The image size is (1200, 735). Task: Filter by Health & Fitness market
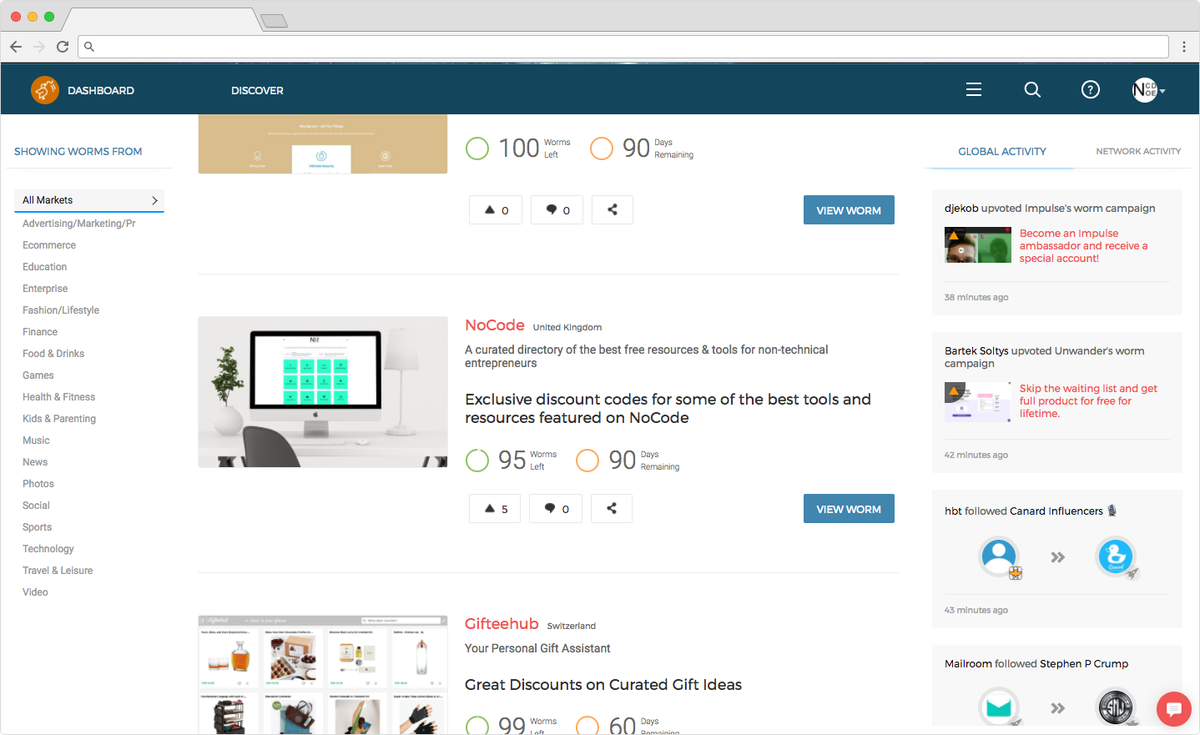coord(59,397)
